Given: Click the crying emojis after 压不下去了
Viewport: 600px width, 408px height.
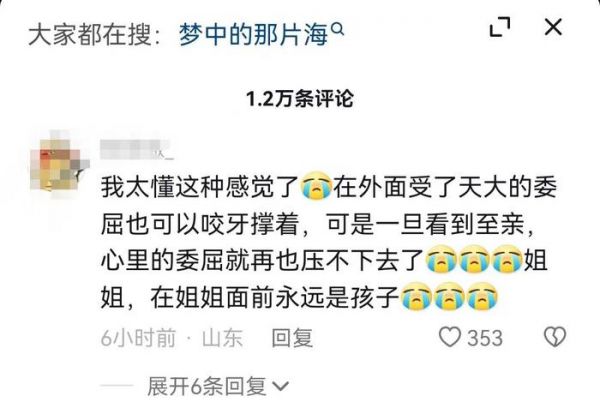Looking at the screenshot, I should (474, 260).
